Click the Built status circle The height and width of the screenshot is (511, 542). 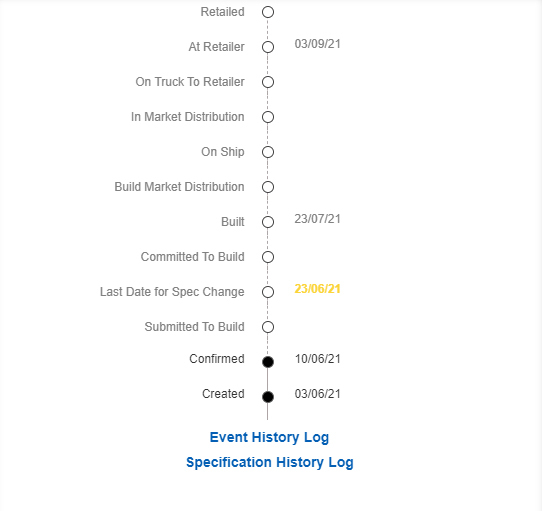pos(268,222)
